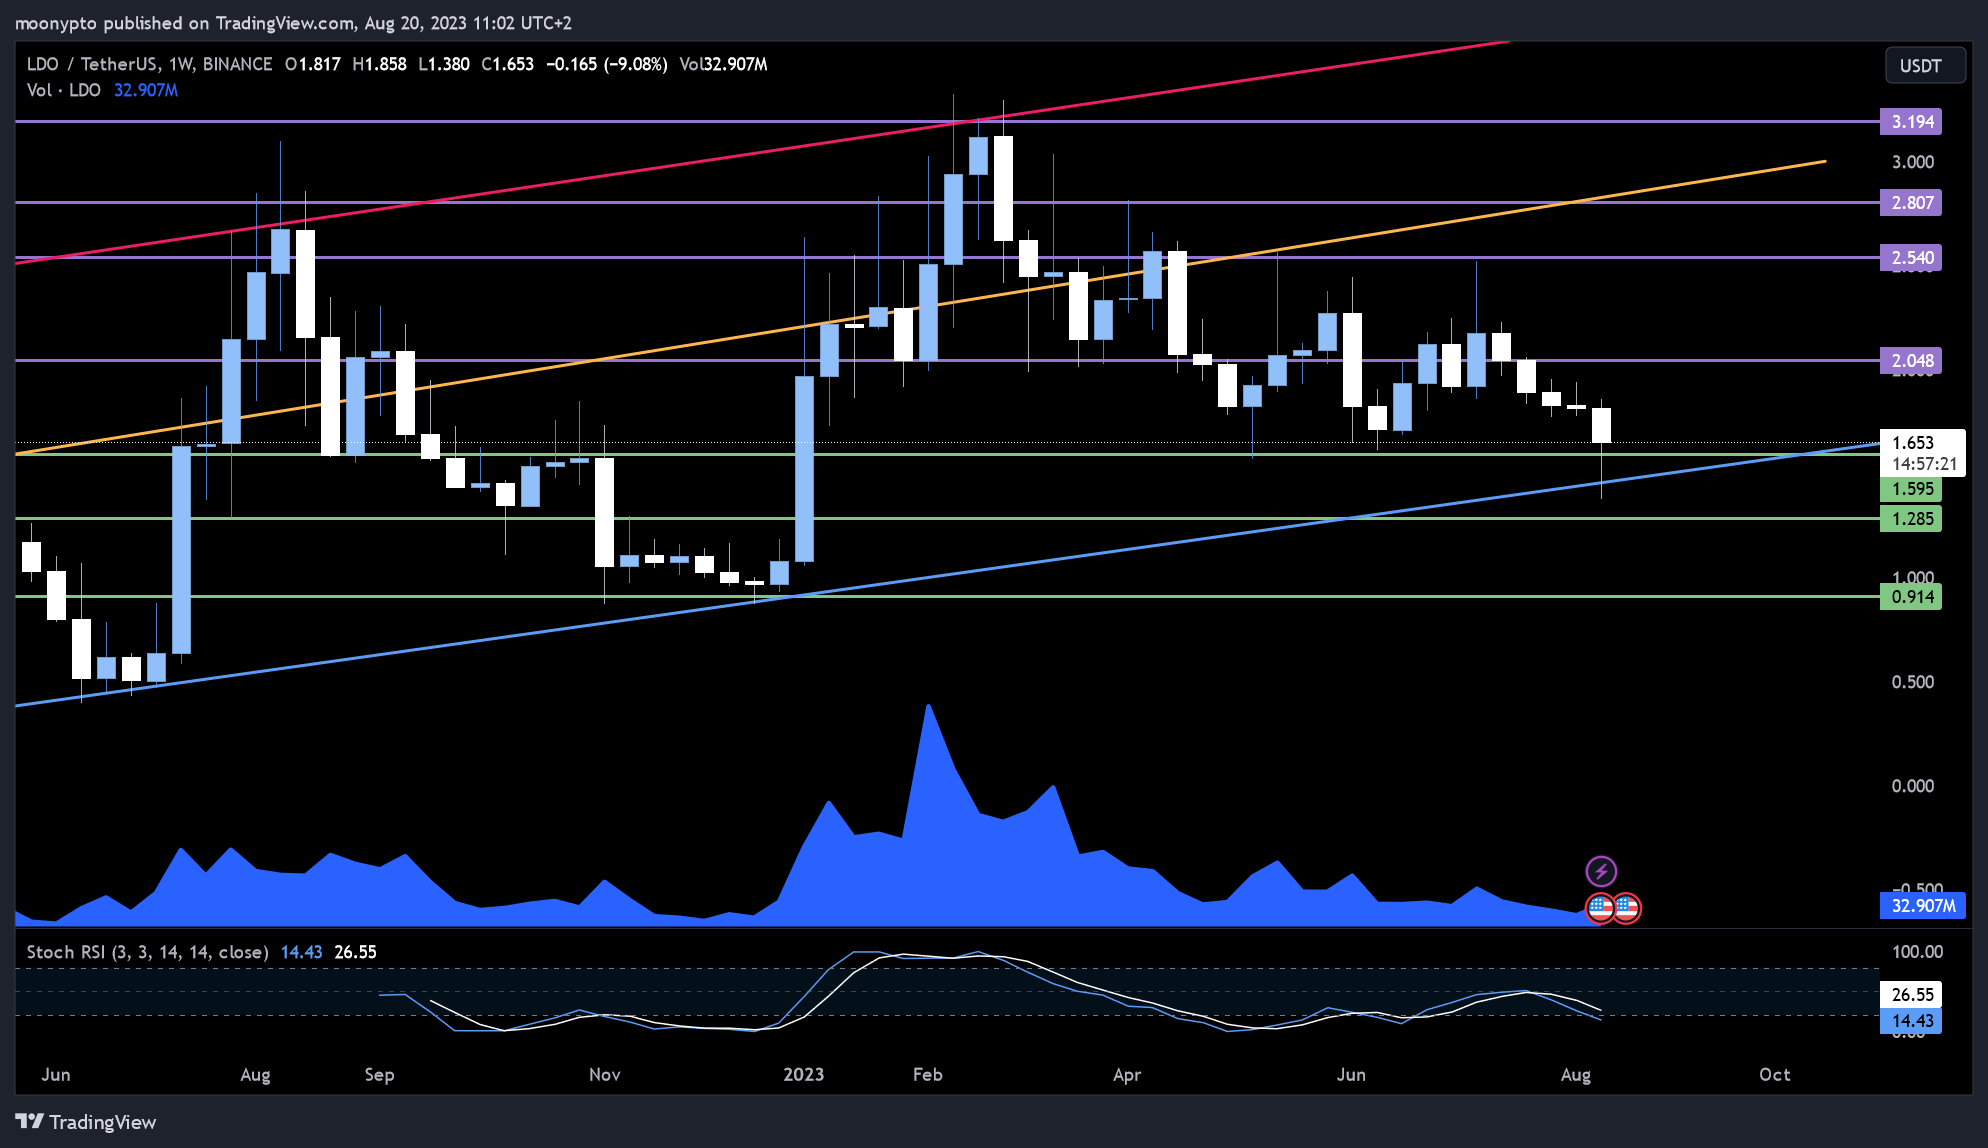
Task: Select the green 1.595 level label
Action: tap(1911, 489)
